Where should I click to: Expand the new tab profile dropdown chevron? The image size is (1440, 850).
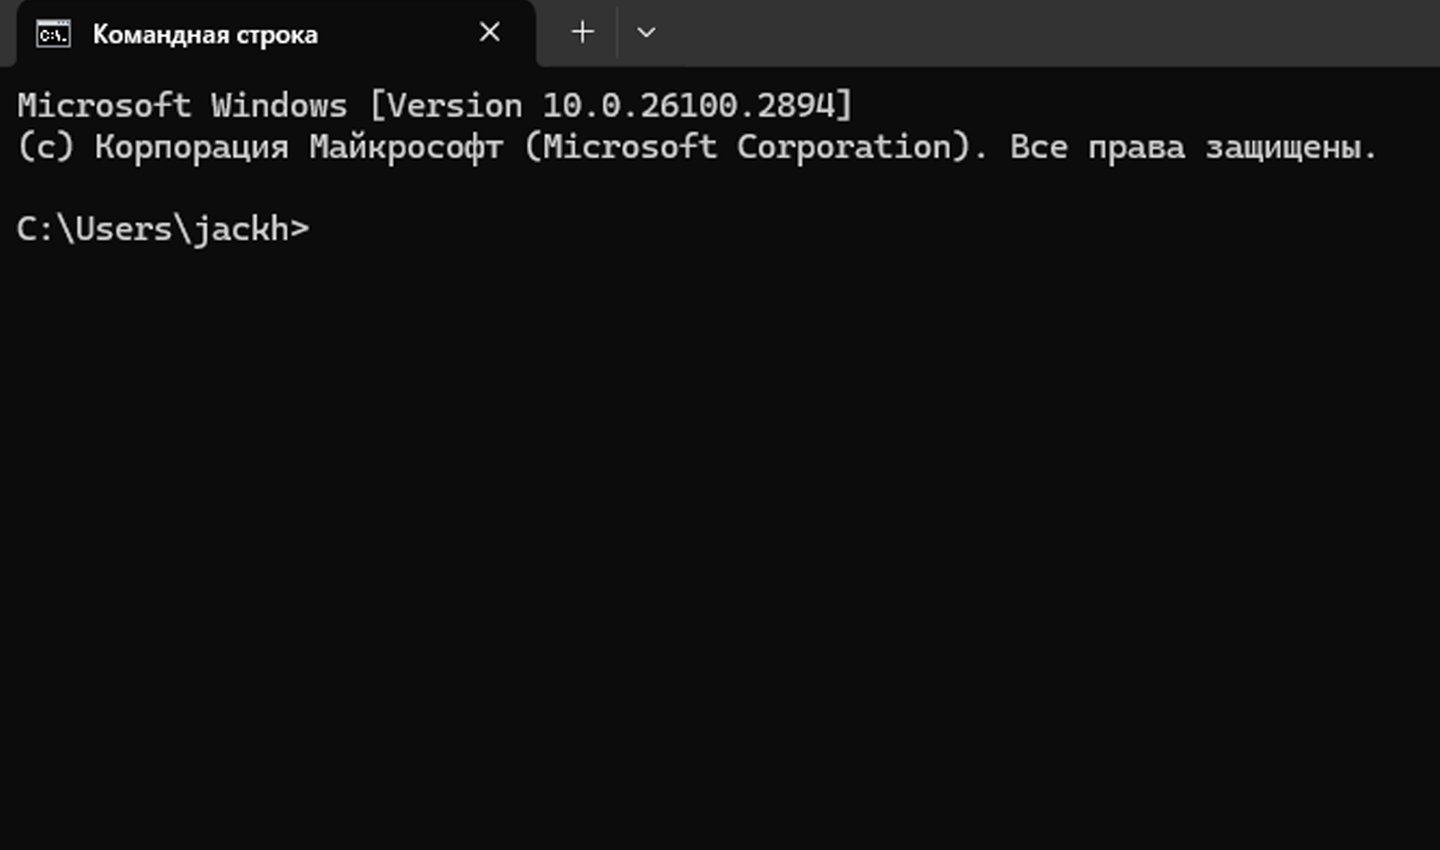click(x=646, y=32)
